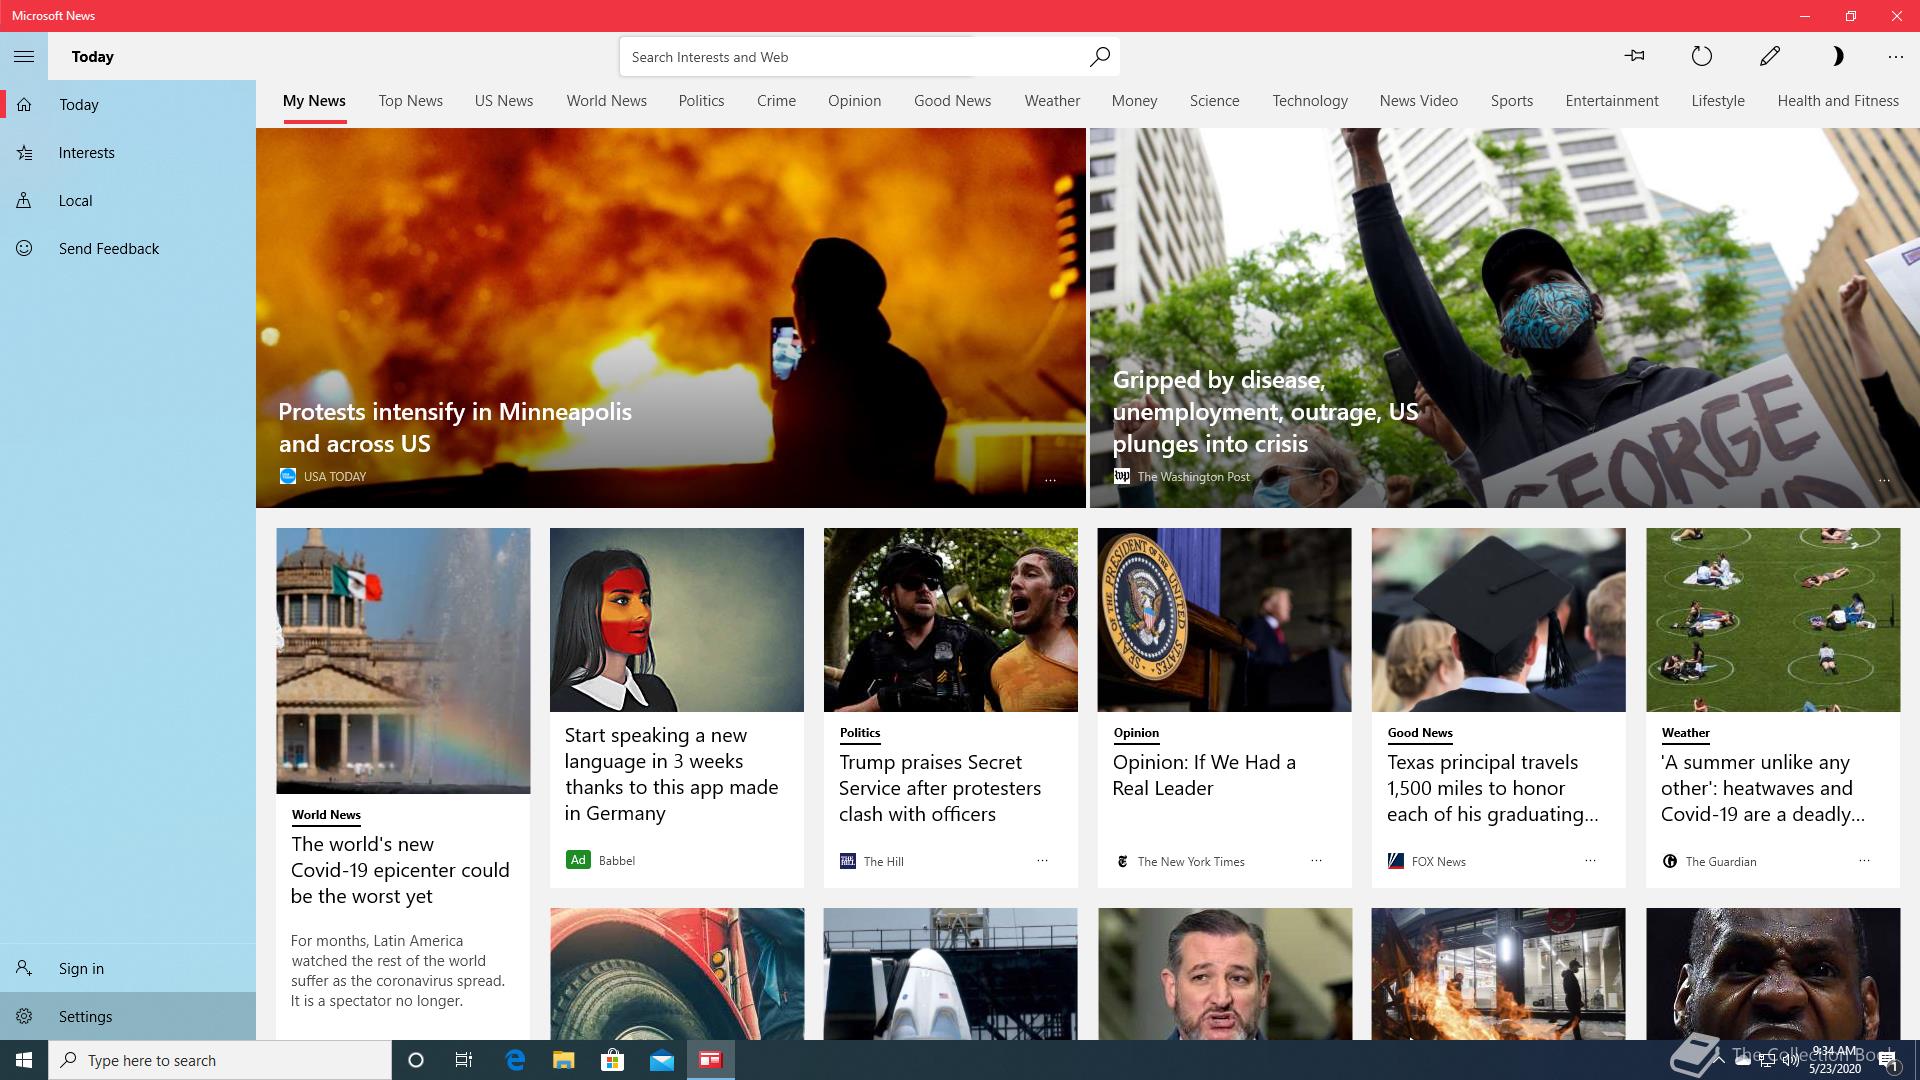
Task: Open the Lifestyle tab
Action: point(1717,101)
